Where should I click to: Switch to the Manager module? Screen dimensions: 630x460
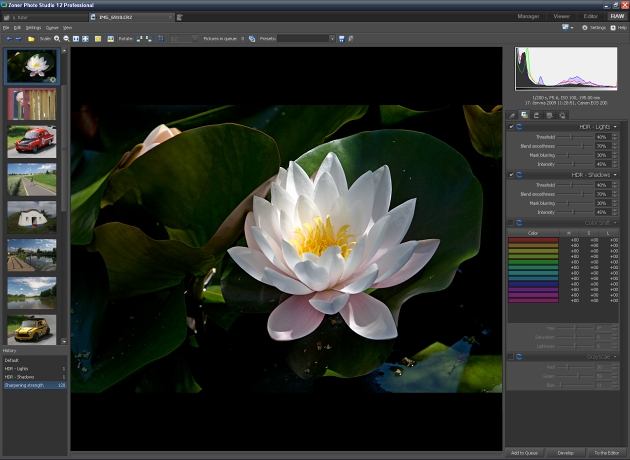click(528, 16)
